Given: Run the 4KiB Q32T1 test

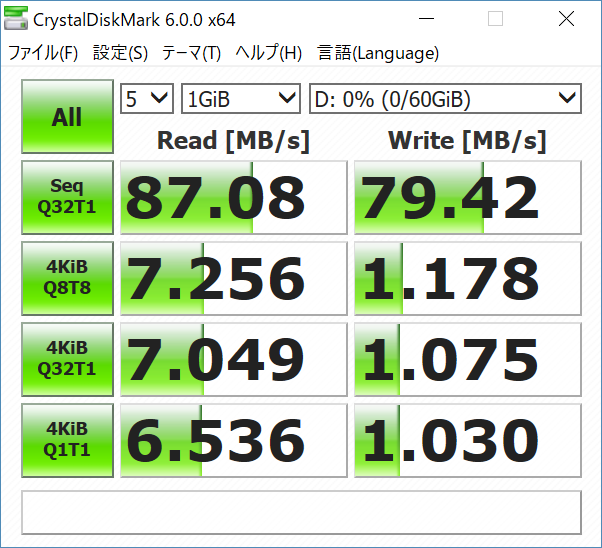Looking at the screenshot, I should click(67, 360).
